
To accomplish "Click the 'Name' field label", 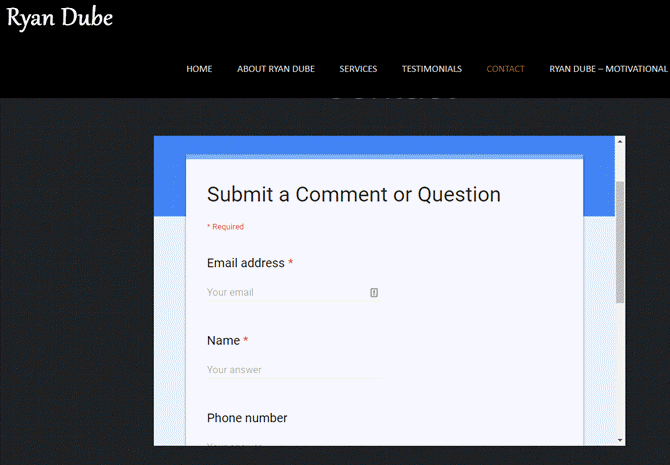I will click(223, 340).
